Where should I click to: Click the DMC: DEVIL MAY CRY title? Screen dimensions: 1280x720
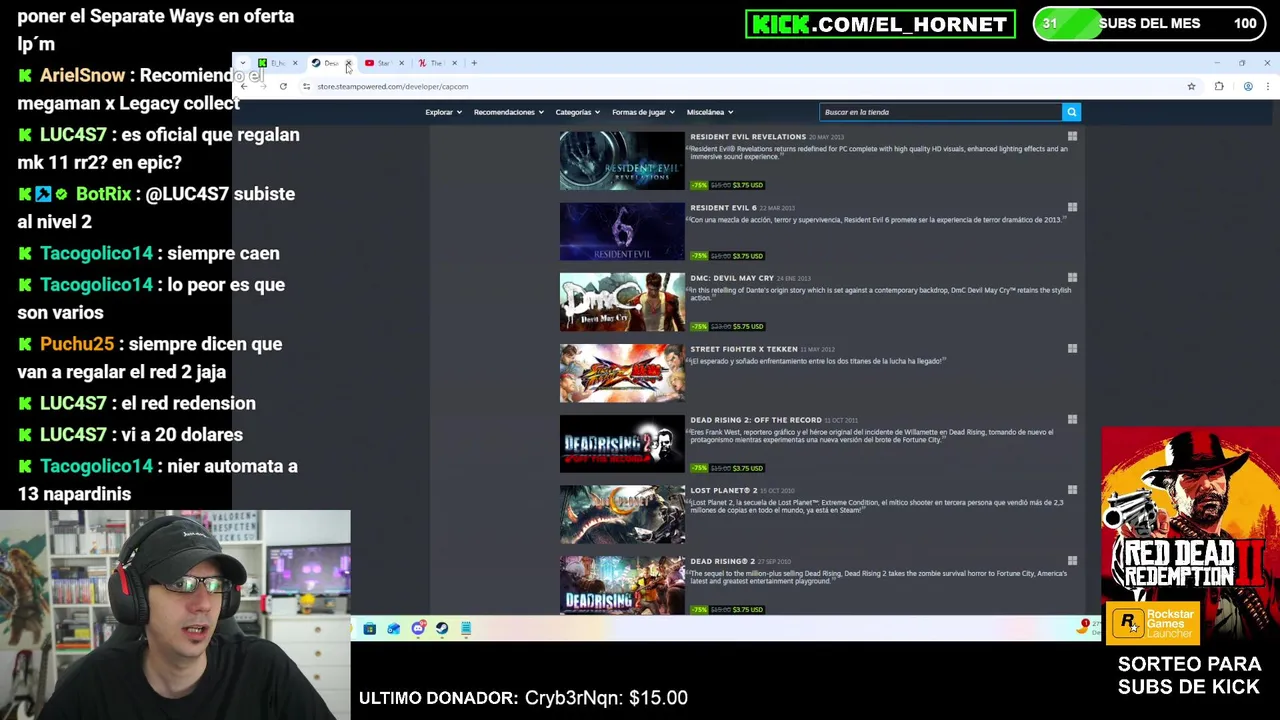732,278
